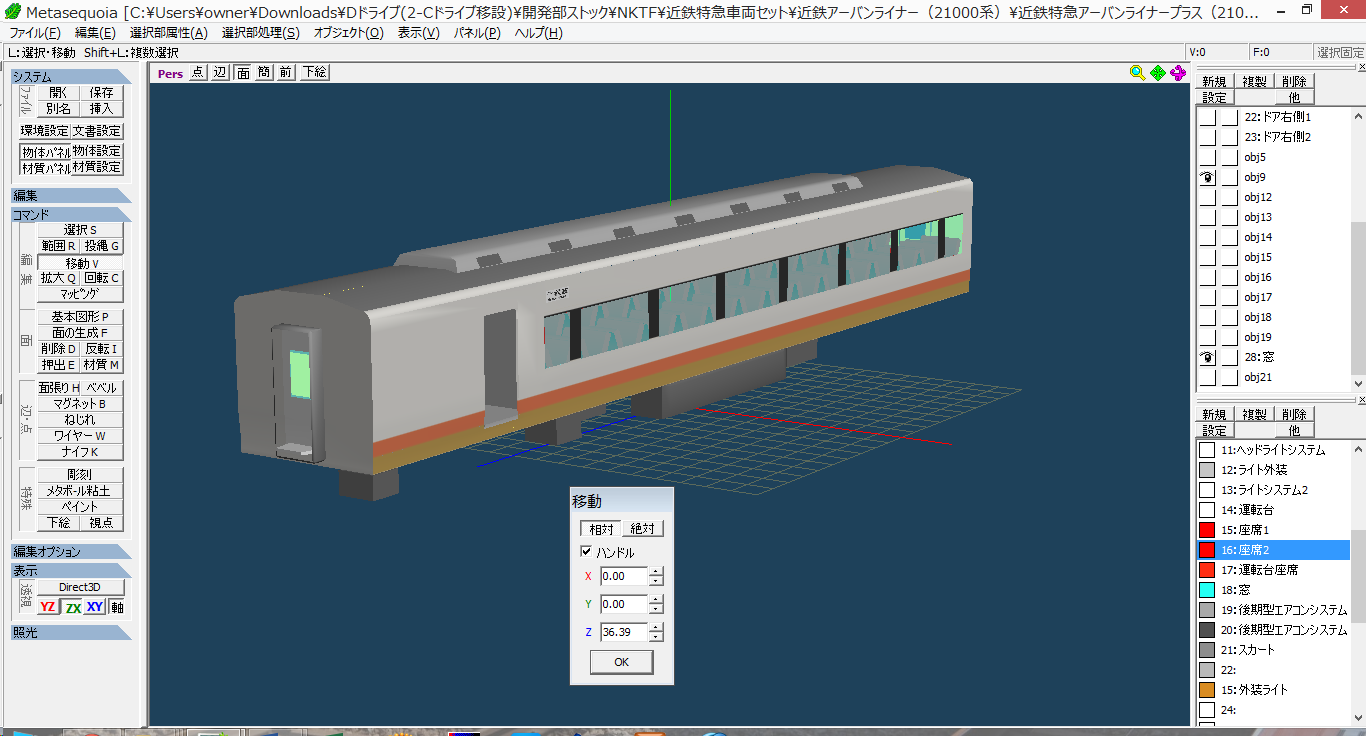Hide 28:窓 object with its eye icon
The image size is (1366, 736).
coord(1207,357)
